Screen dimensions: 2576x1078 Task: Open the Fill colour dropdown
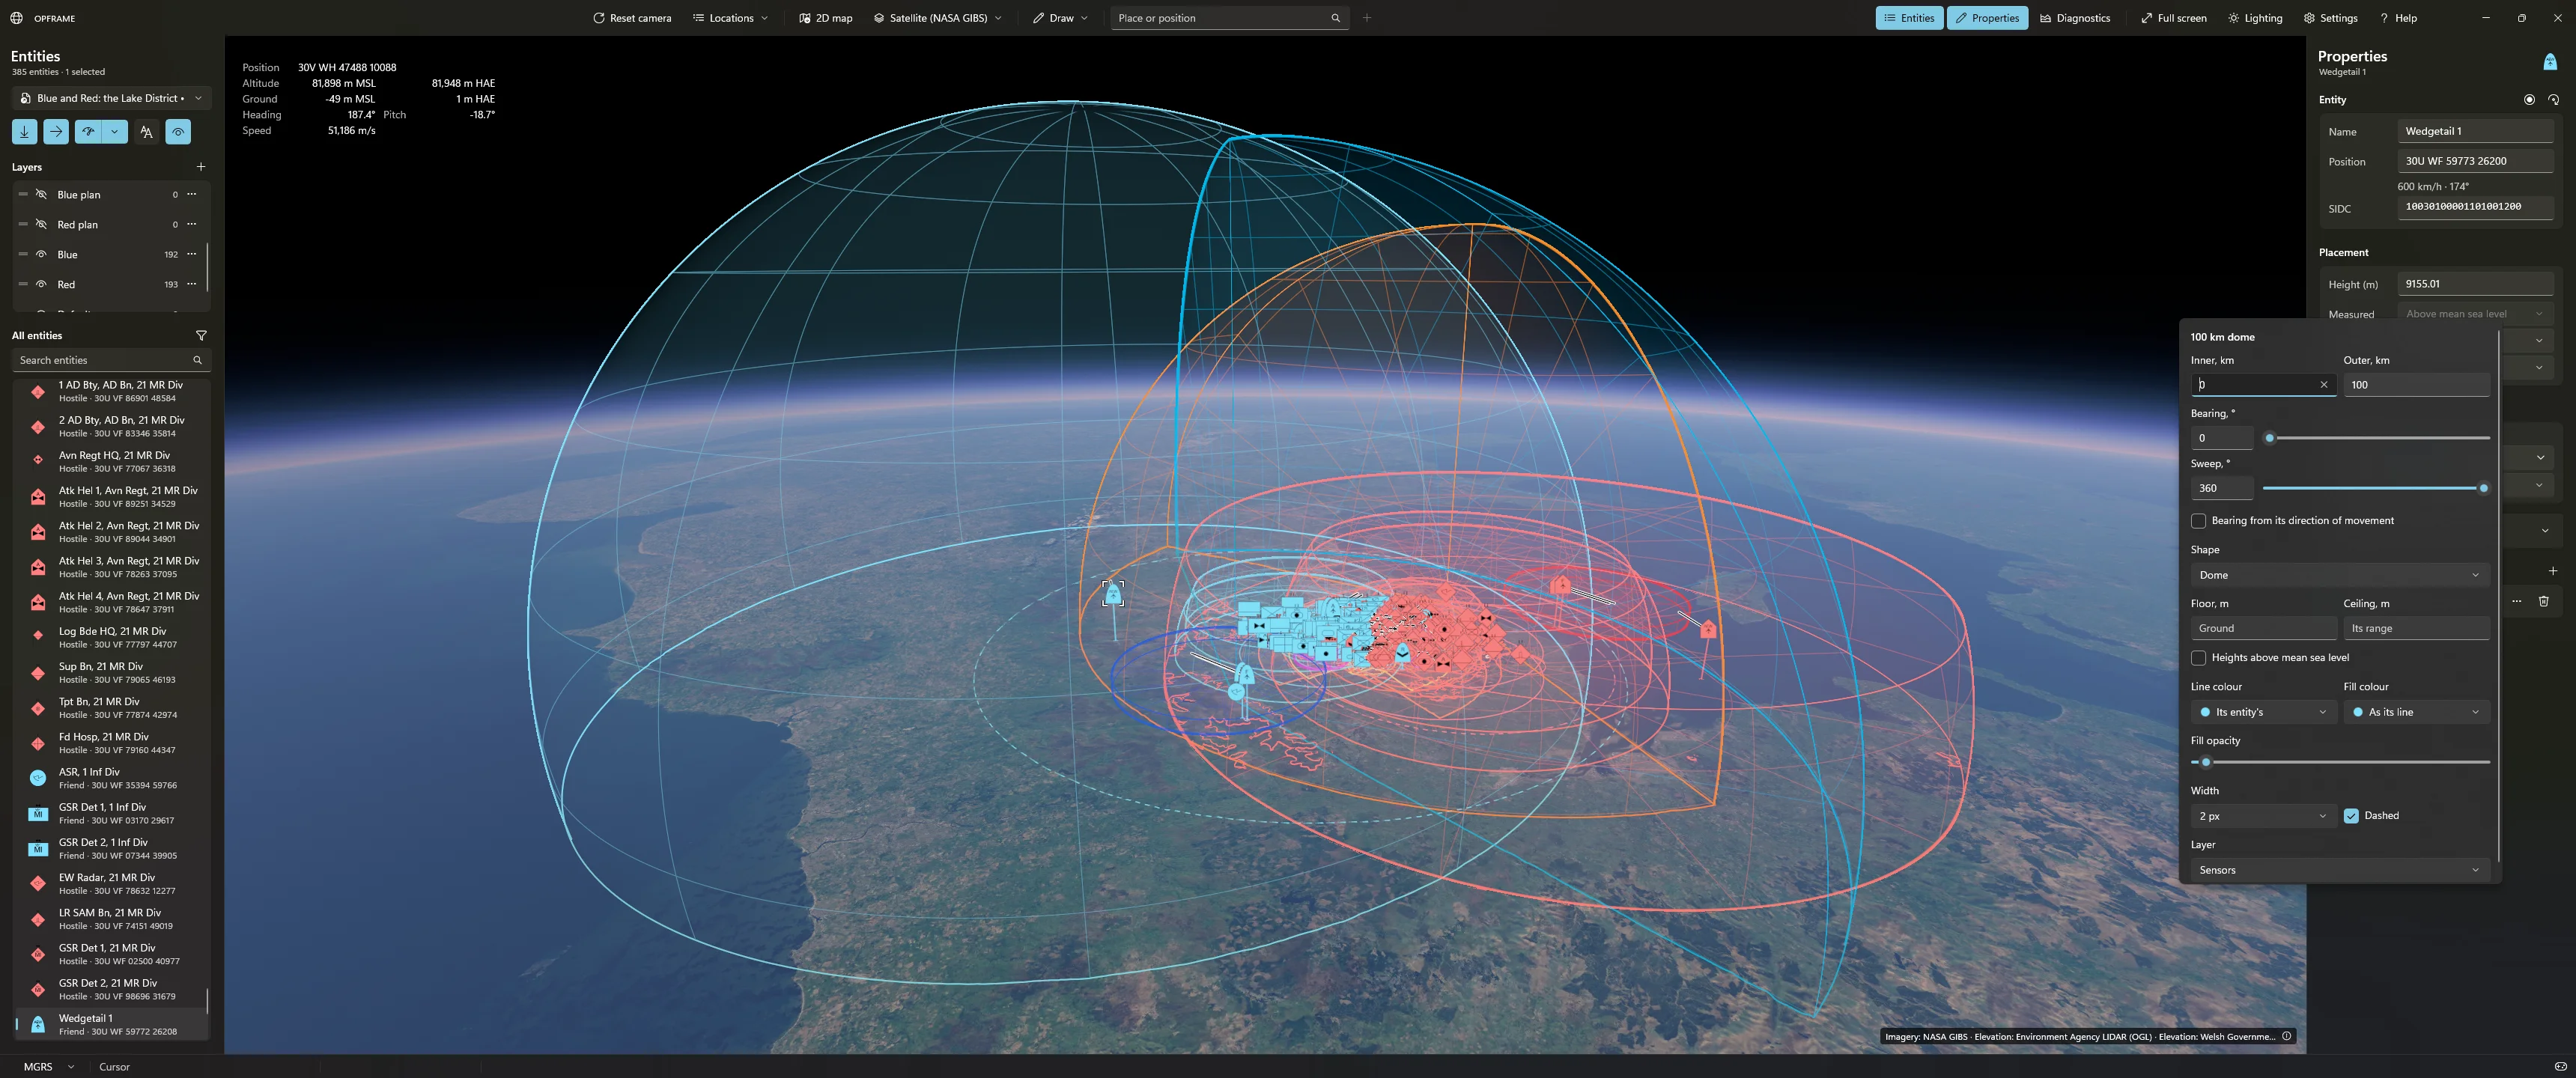coord(2416,712)
